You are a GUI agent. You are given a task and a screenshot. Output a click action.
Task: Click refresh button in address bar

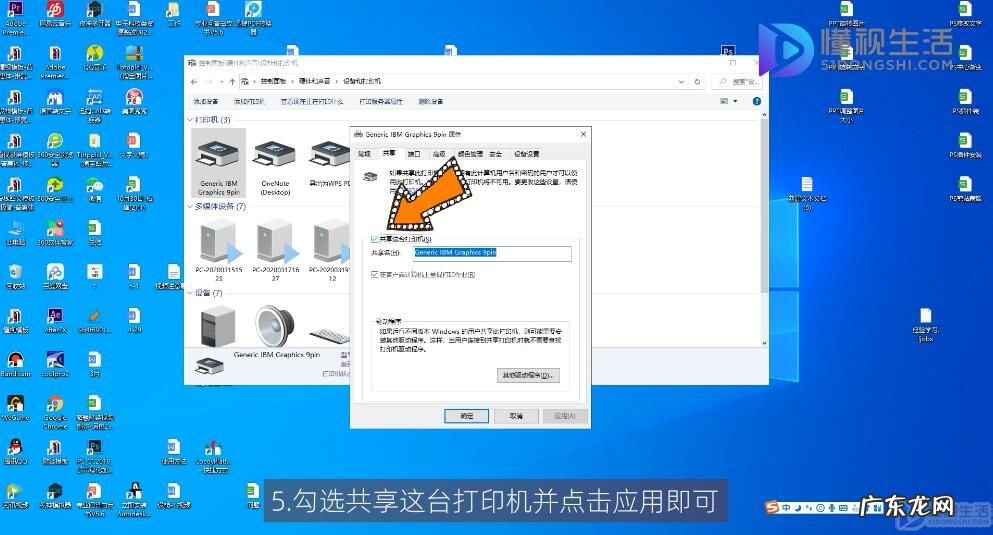(697, 82)
